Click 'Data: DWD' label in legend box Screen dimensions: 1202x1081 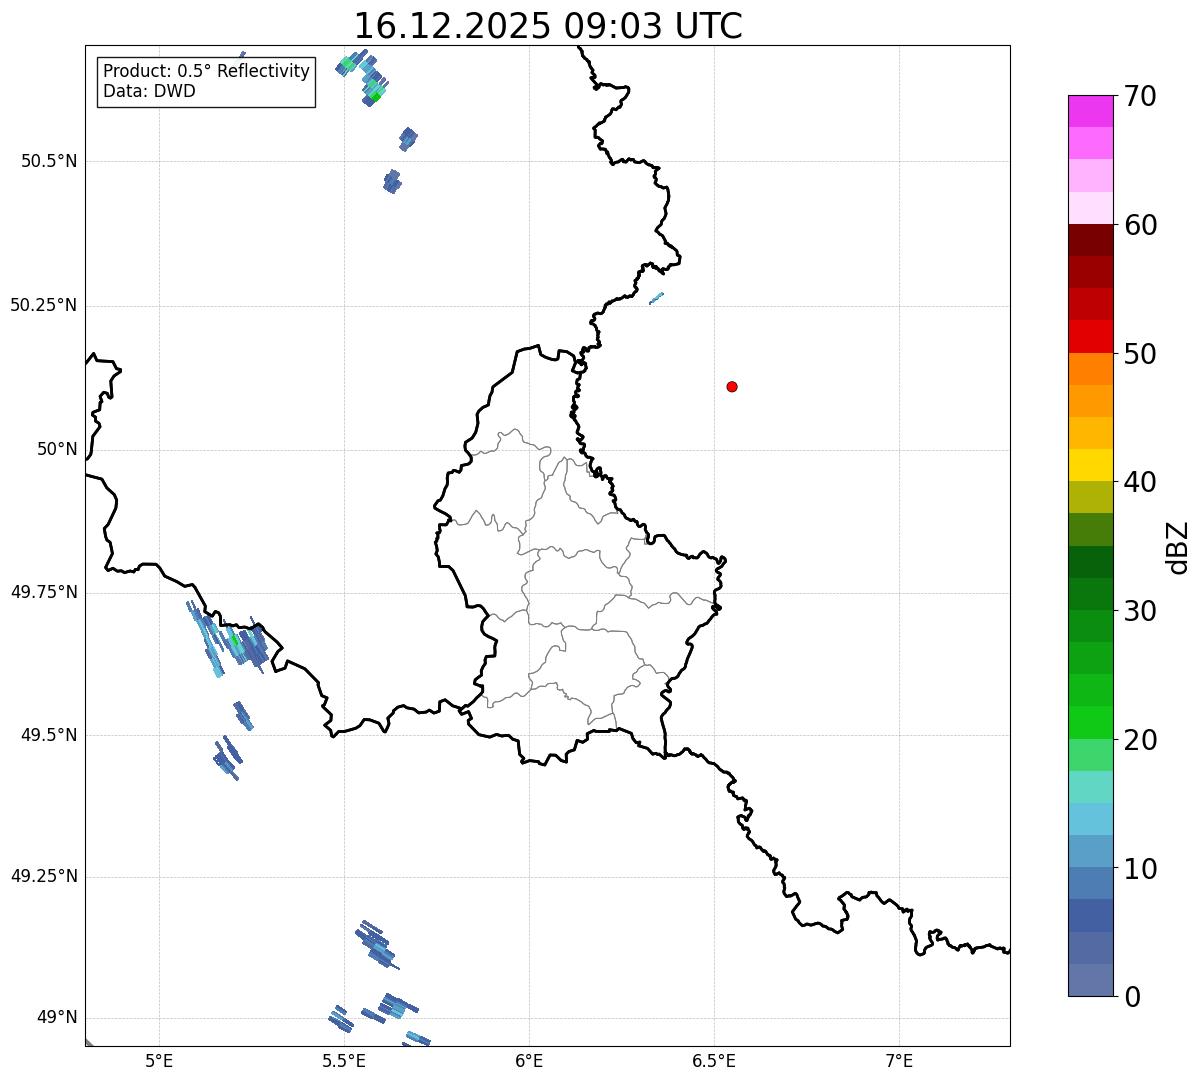point(149,91)
